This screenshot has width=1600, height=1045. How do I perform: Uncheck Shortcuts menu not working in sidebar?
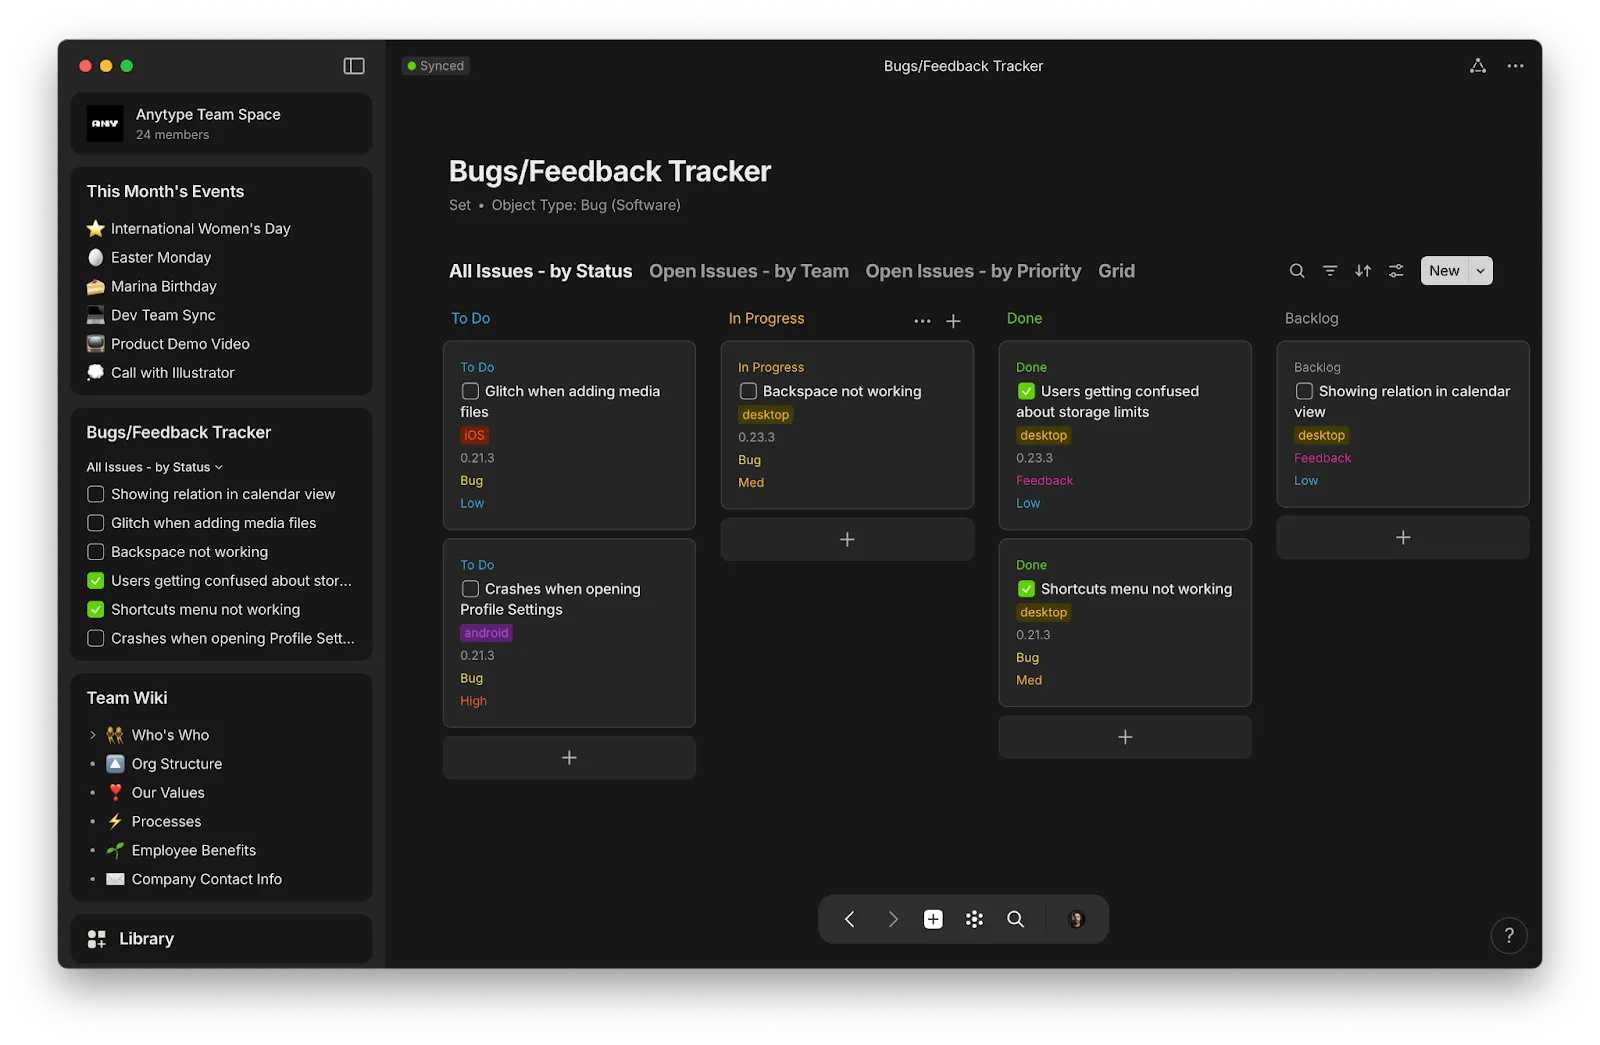tap(96, 609)
